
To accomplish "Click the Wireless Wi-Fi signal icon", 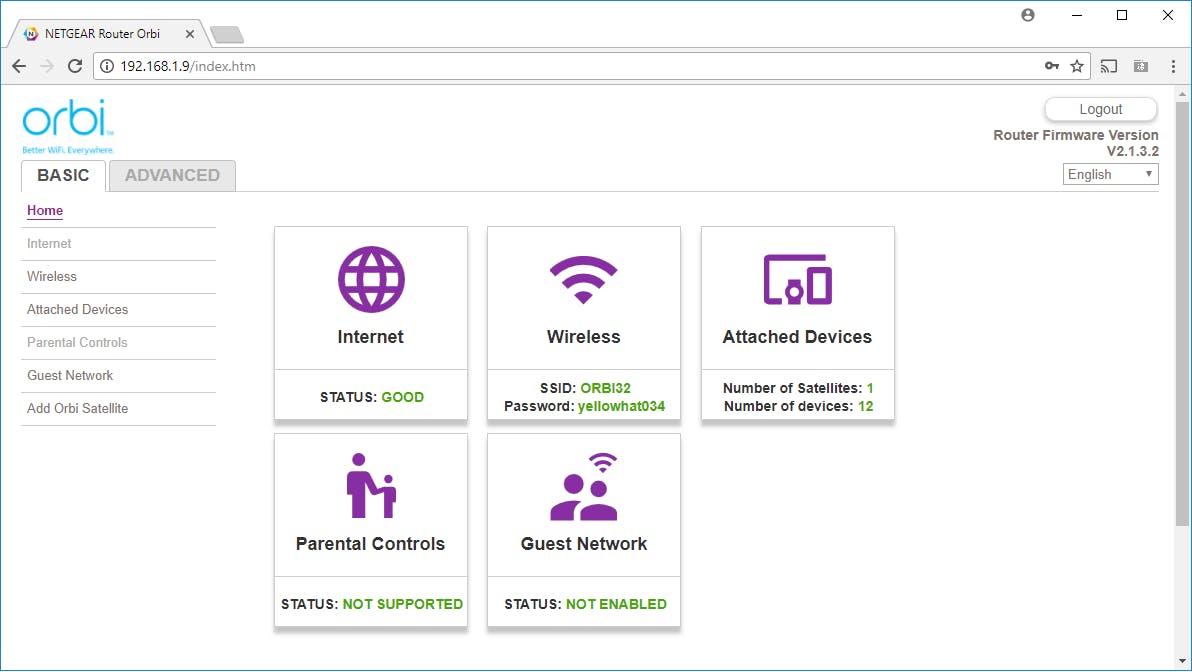I will coord(583,280).
